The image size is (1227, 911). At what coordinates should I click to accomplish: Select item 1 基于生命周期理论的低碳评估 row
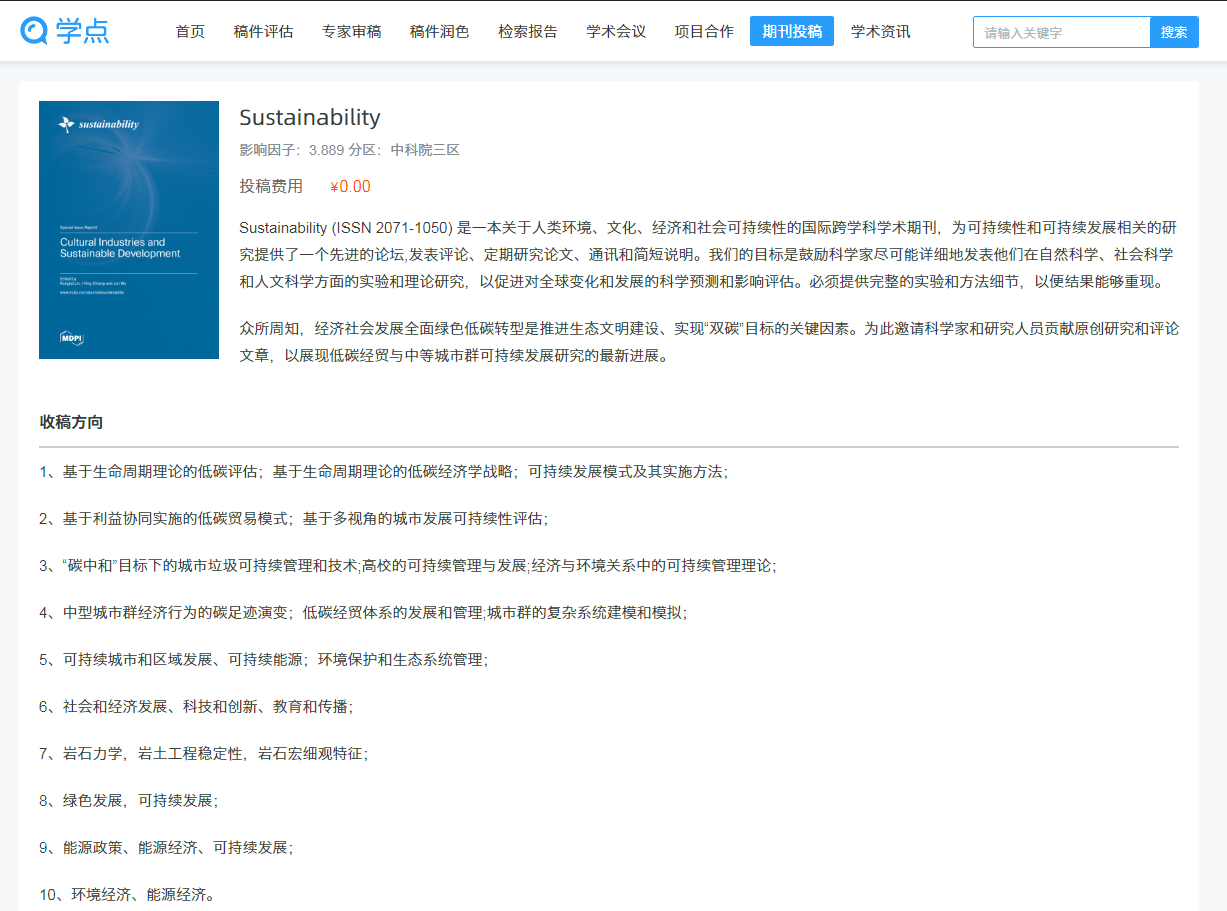(x=384, y=471)
